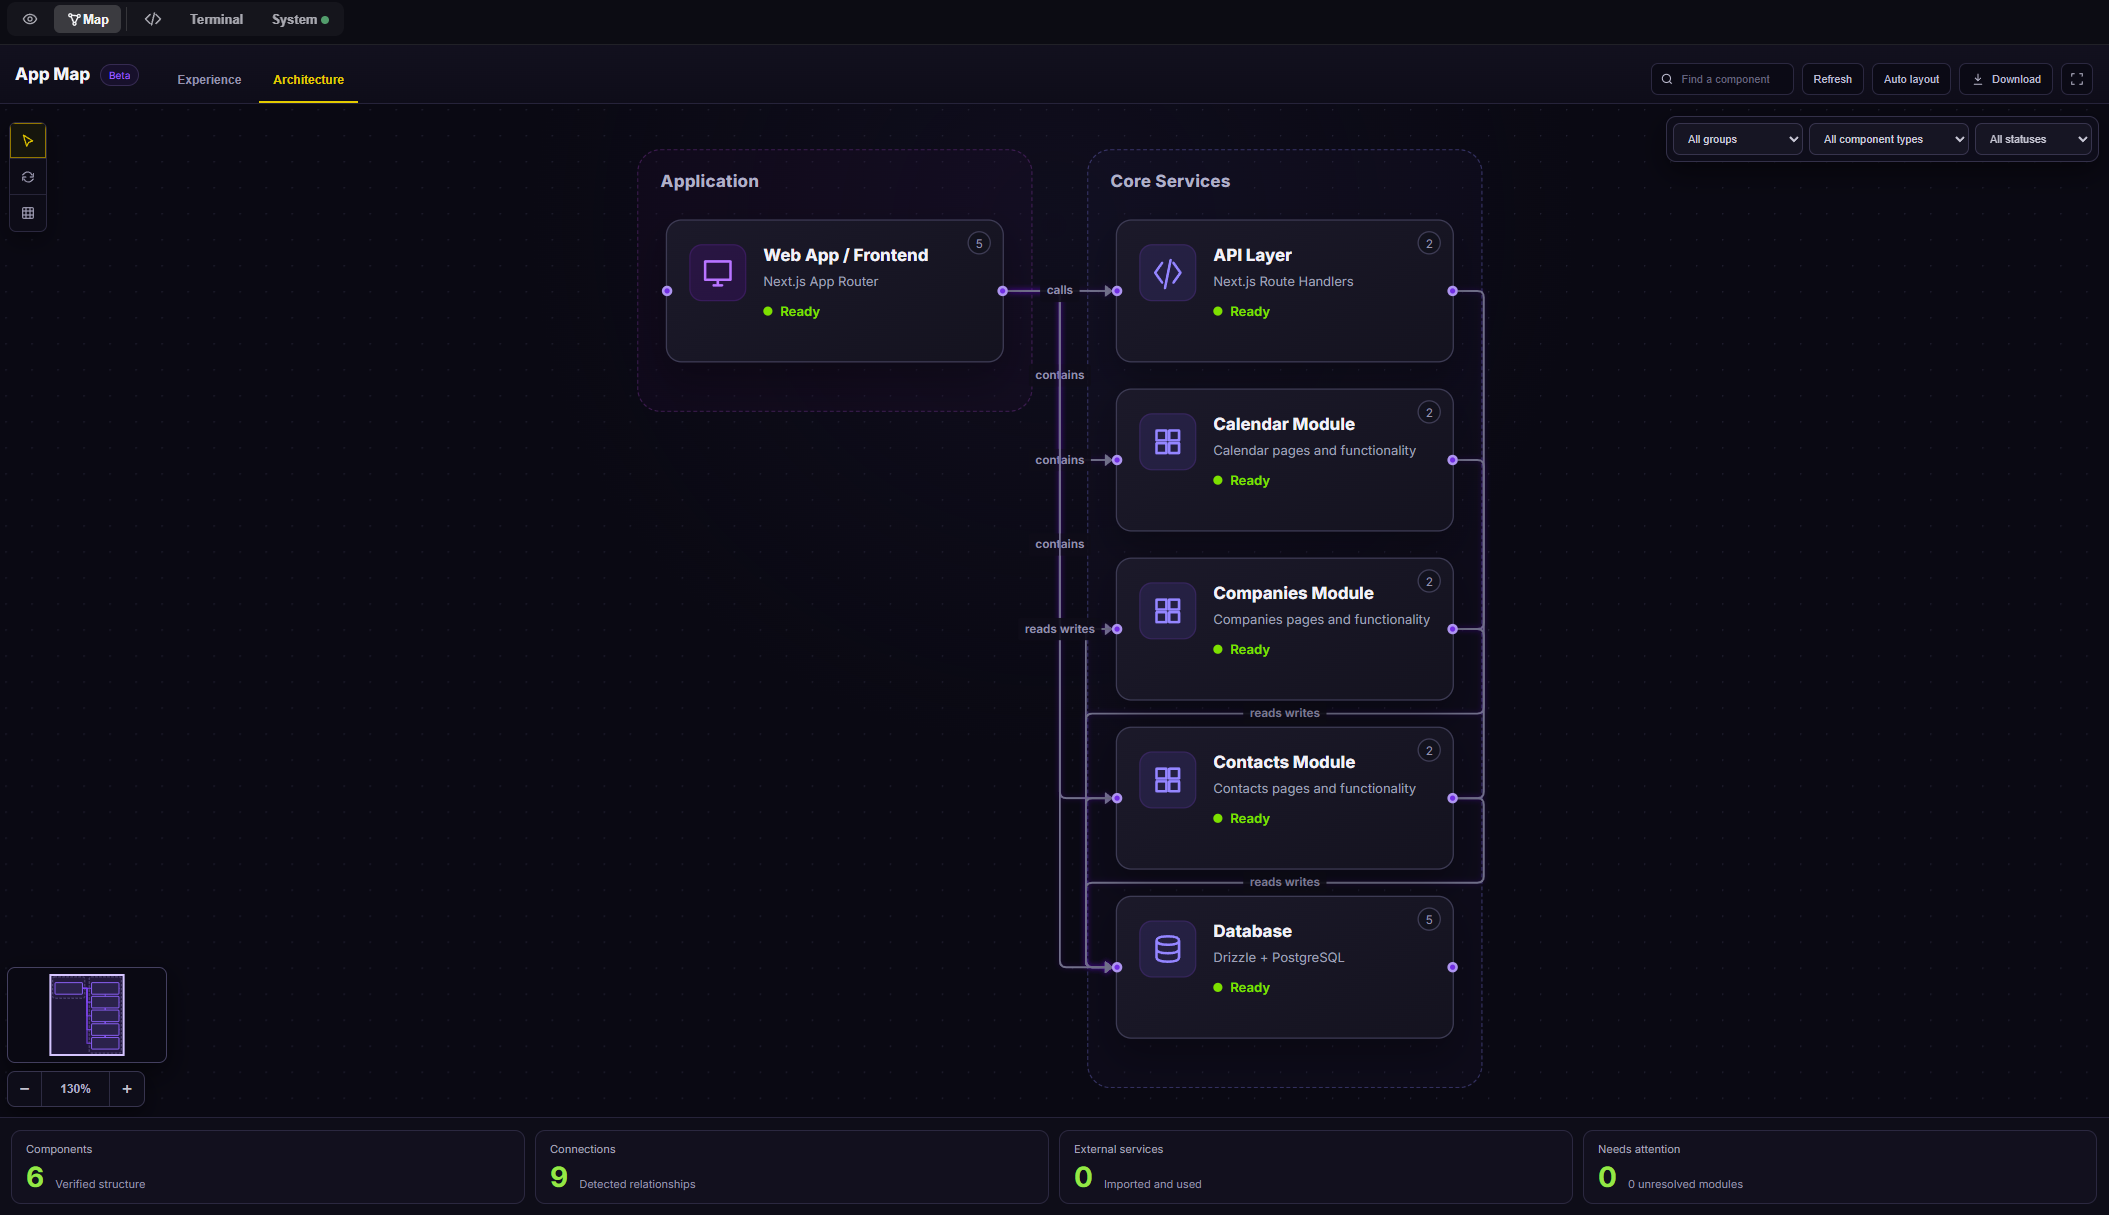Click the 130% zoom level value

[75, 1089]
